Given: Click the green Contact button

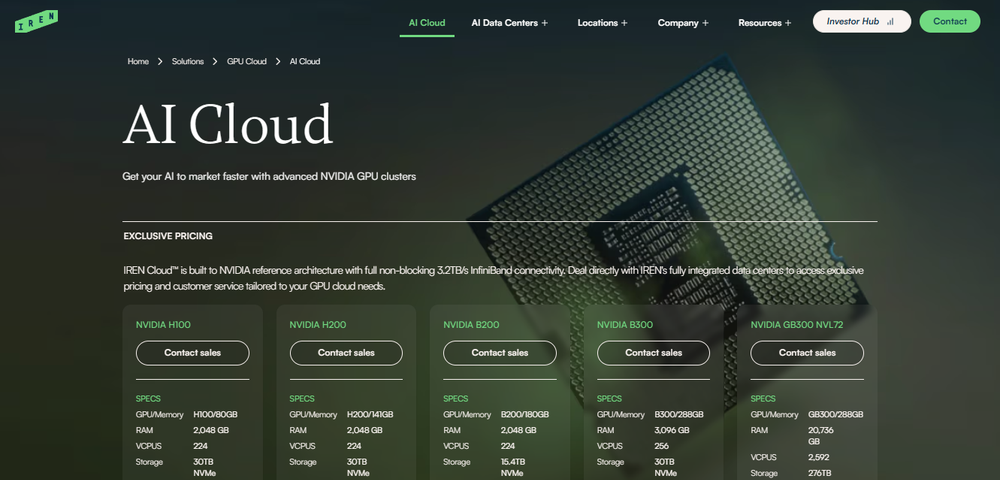Looking at the screenshot, I should 950,21.
